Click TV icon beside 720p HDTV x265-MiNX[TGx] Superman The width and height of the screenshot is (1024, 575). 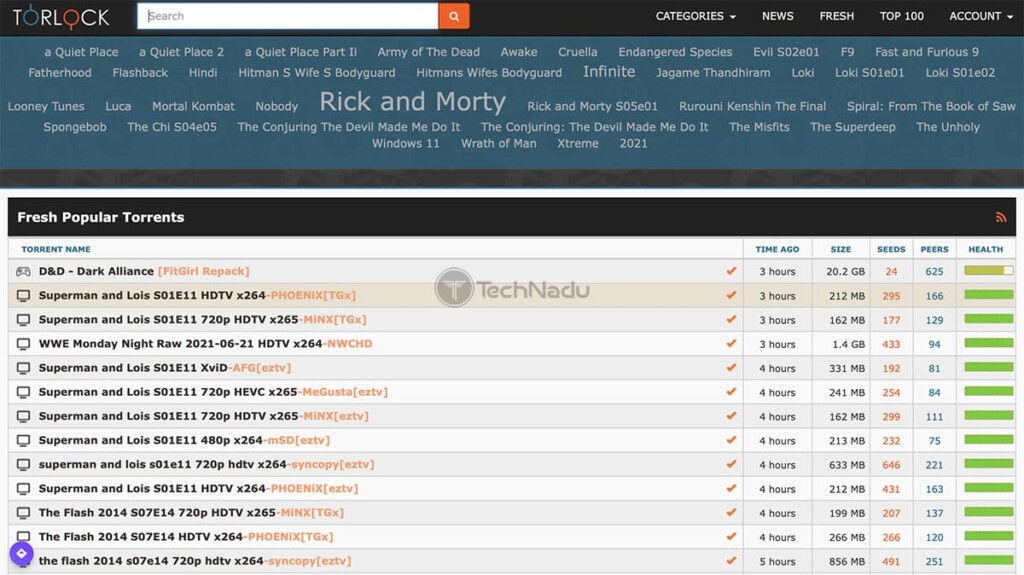pyautogui.click(x=24, y=320)
